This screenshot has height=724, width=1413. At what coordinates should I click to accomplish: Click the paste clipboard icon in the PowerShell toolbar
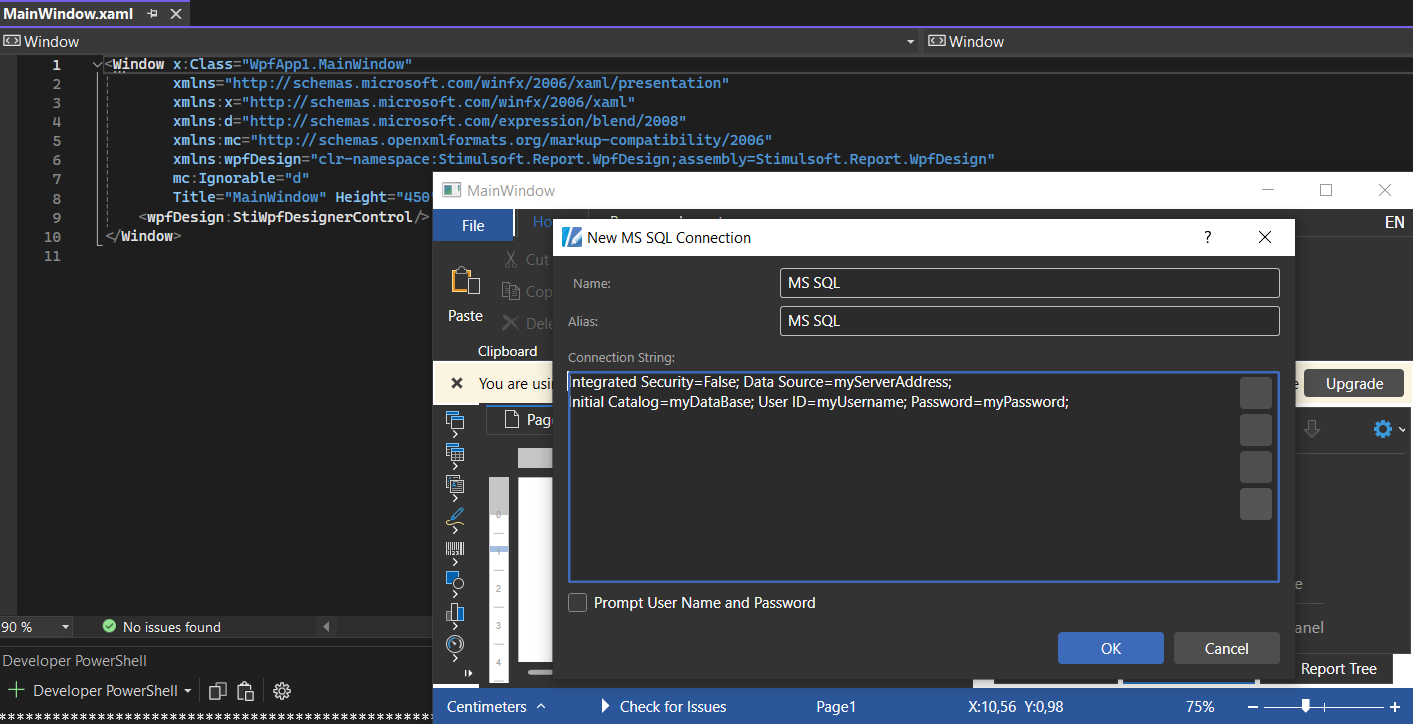point(245,691)
